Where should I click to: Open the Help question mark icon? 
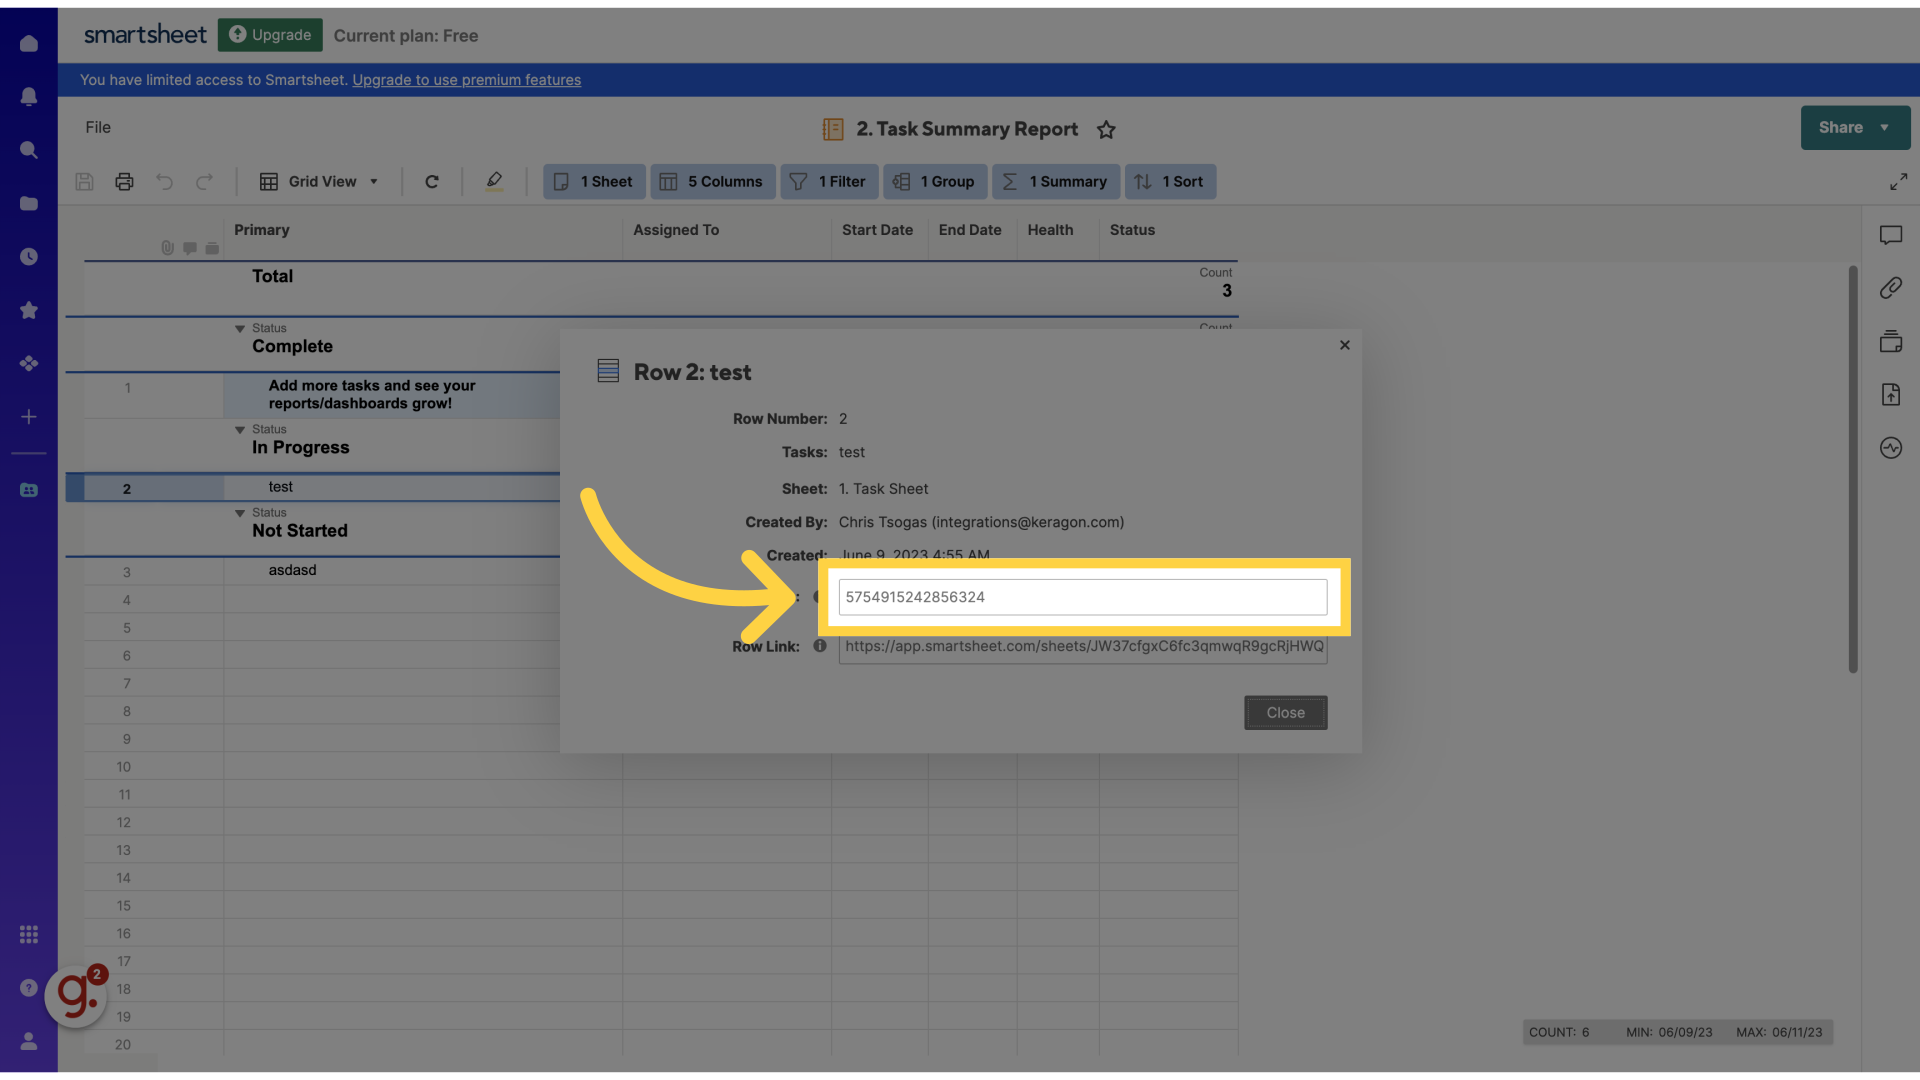pyautogui.click(x=29, y=987)
